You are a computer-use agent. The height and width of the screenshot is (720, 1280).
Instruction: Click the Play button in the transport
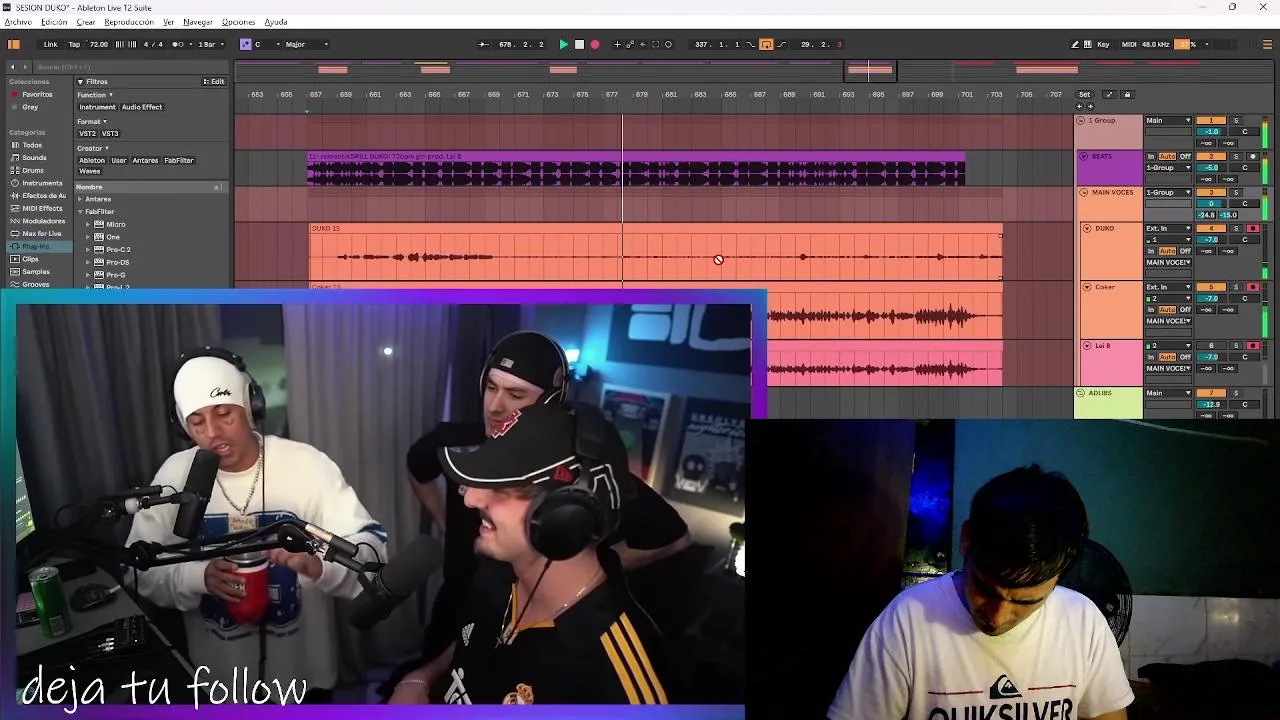(x=564, y=44)
